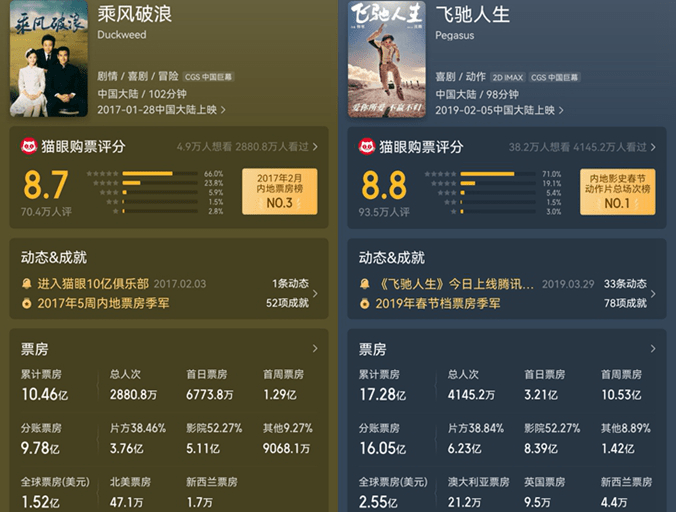Click the 2D IMAX tag on Pegasus
The width and height of the screenshot is (676, 512).
[508, 78]
